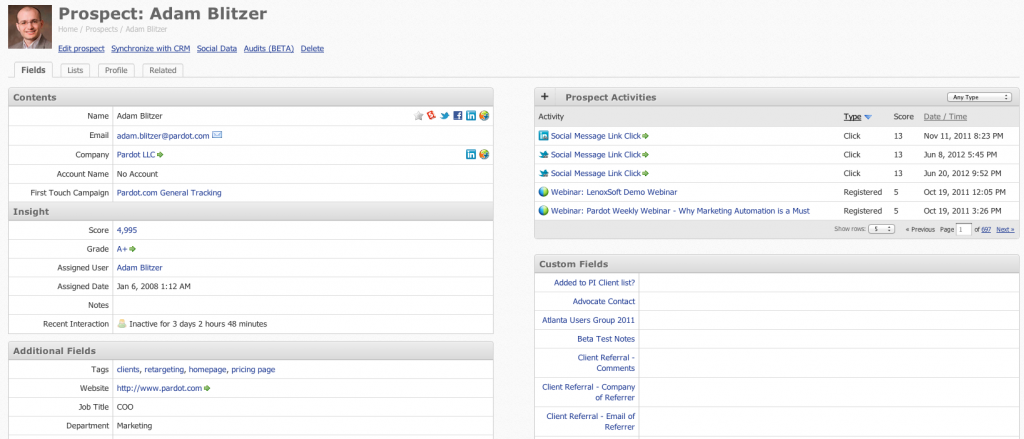Open the Social Data link
The image size is (1024, 439).
(x=217, y=49)
